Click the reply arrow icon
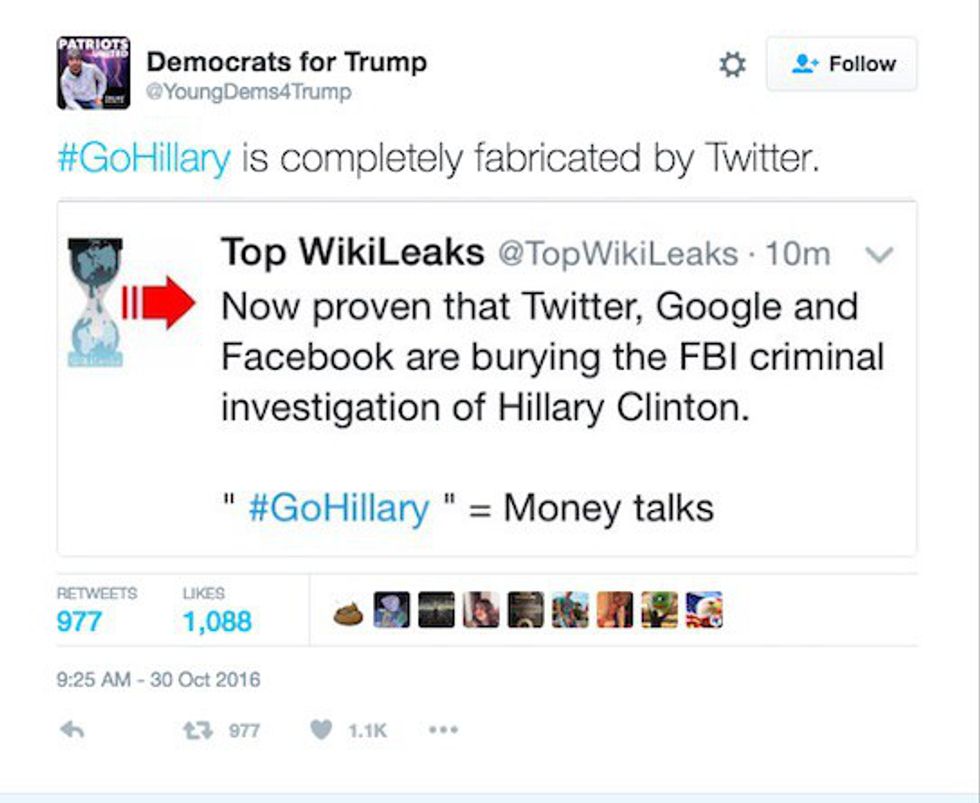The width and height of the screenshot is (980, 803). pyautogui.click(x=72, y=730)
